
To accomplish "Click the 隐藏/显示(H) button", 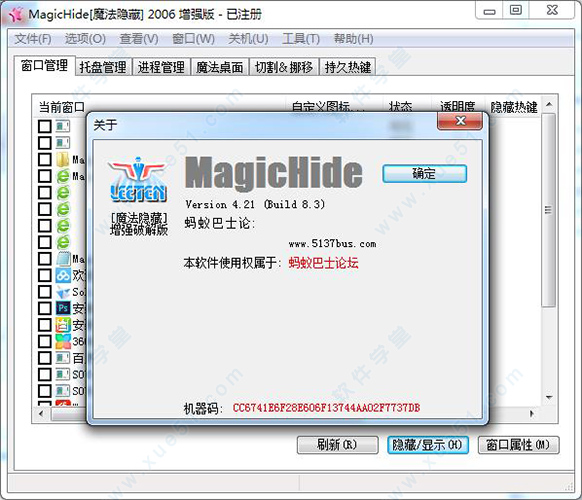I will pyautogui.click(x=428, y=445).
